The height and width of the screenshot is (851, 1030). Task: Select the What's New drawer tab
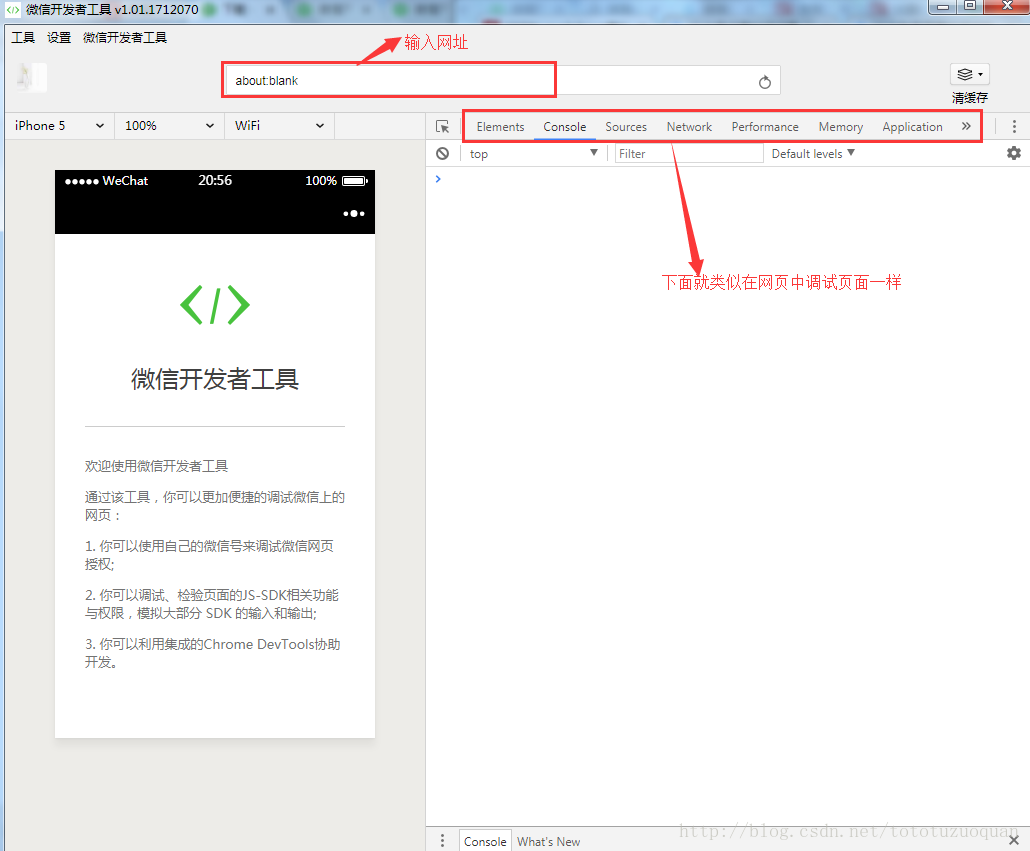click(549, 841)
